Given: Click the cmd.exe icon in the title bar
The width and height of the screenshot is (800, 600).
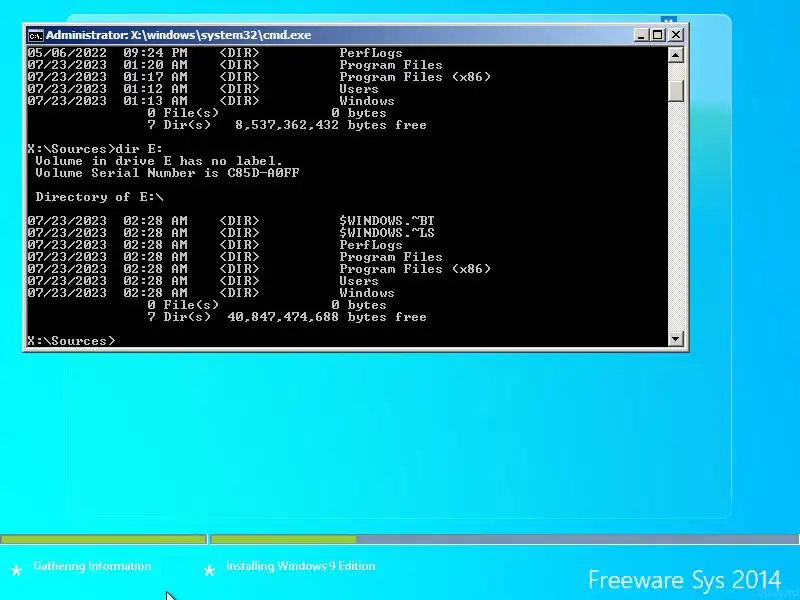Looking at the screenshot, I should pos(35,35).
